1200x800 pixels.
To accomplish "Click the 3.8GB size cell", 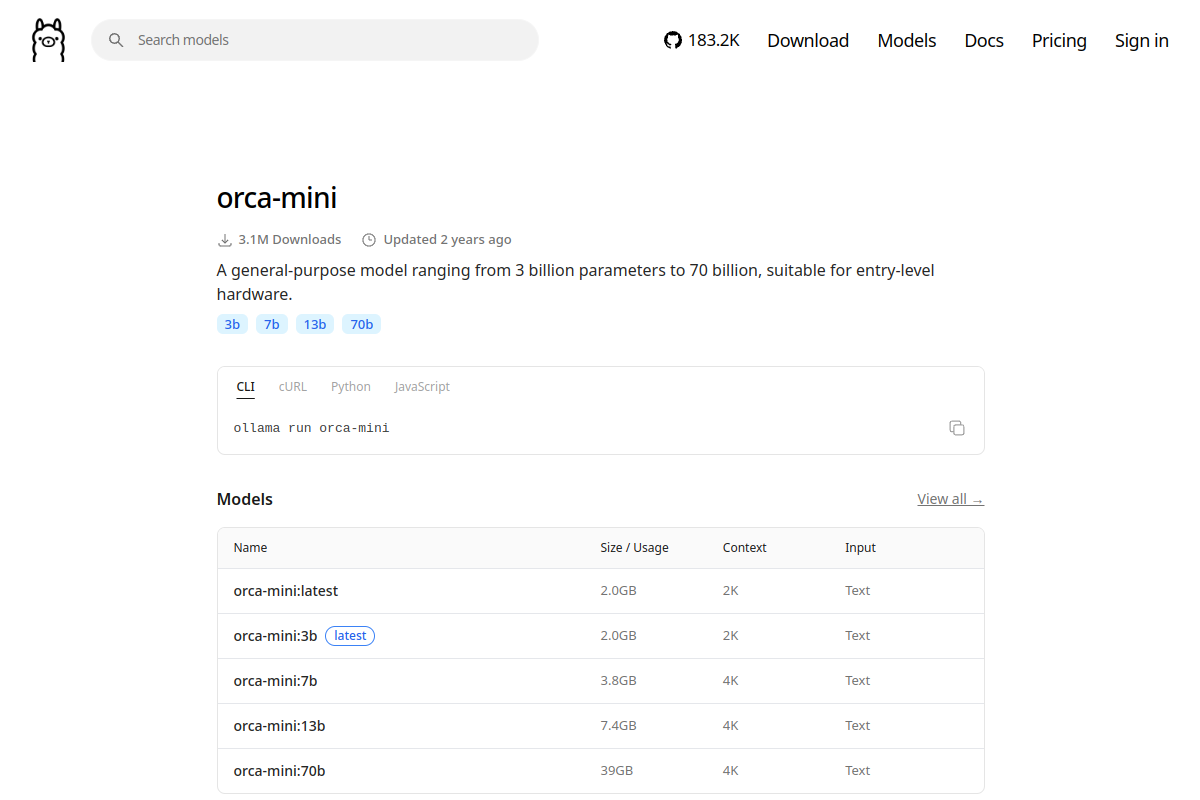I will point(619,681).
